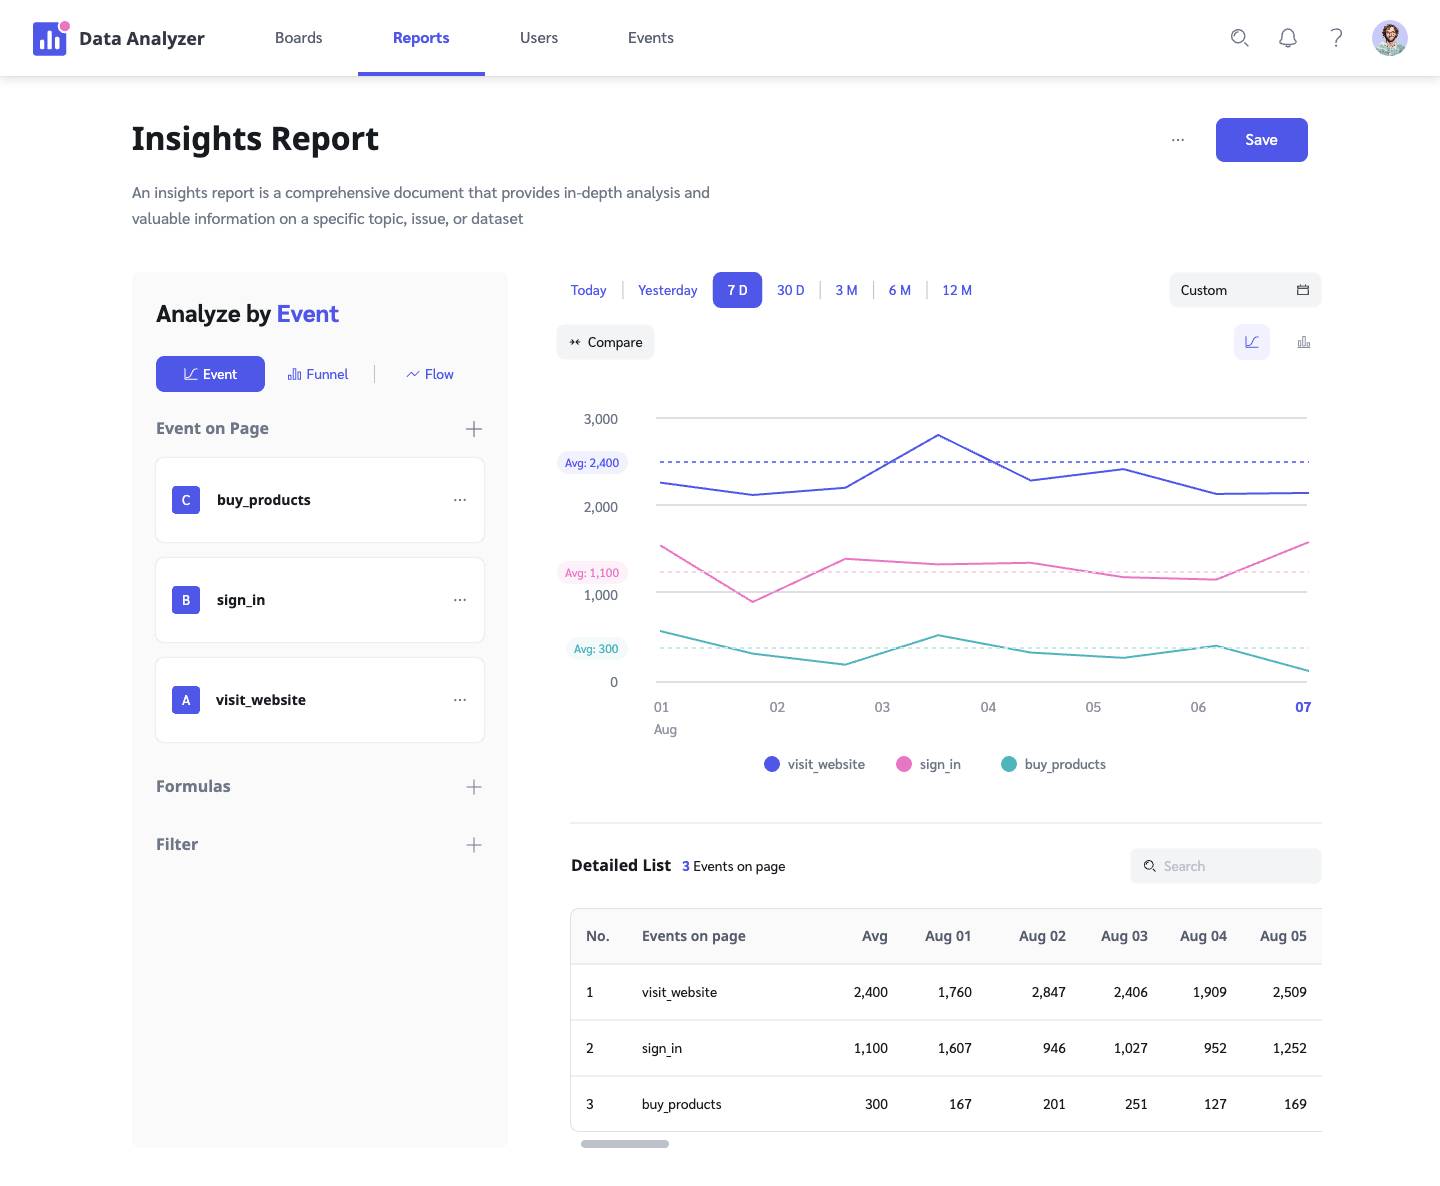The width and height of the screenshot is (1440, 1186).
Task: Click the search magnifier icon in header
Action: (1239, 38)
